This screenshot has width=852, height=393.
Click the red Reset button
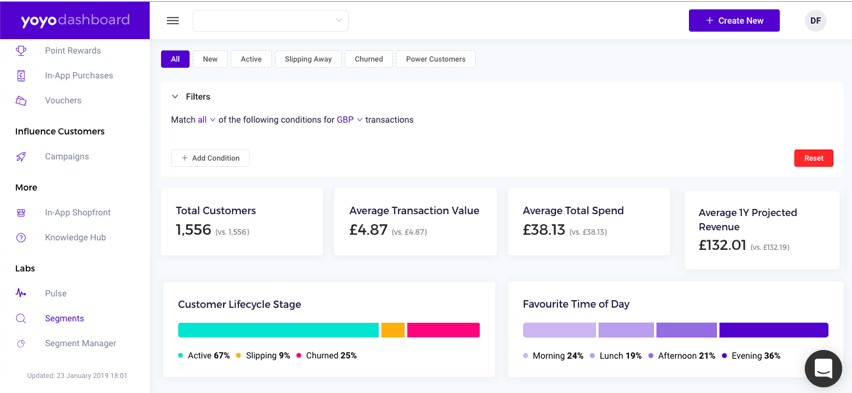813,158
